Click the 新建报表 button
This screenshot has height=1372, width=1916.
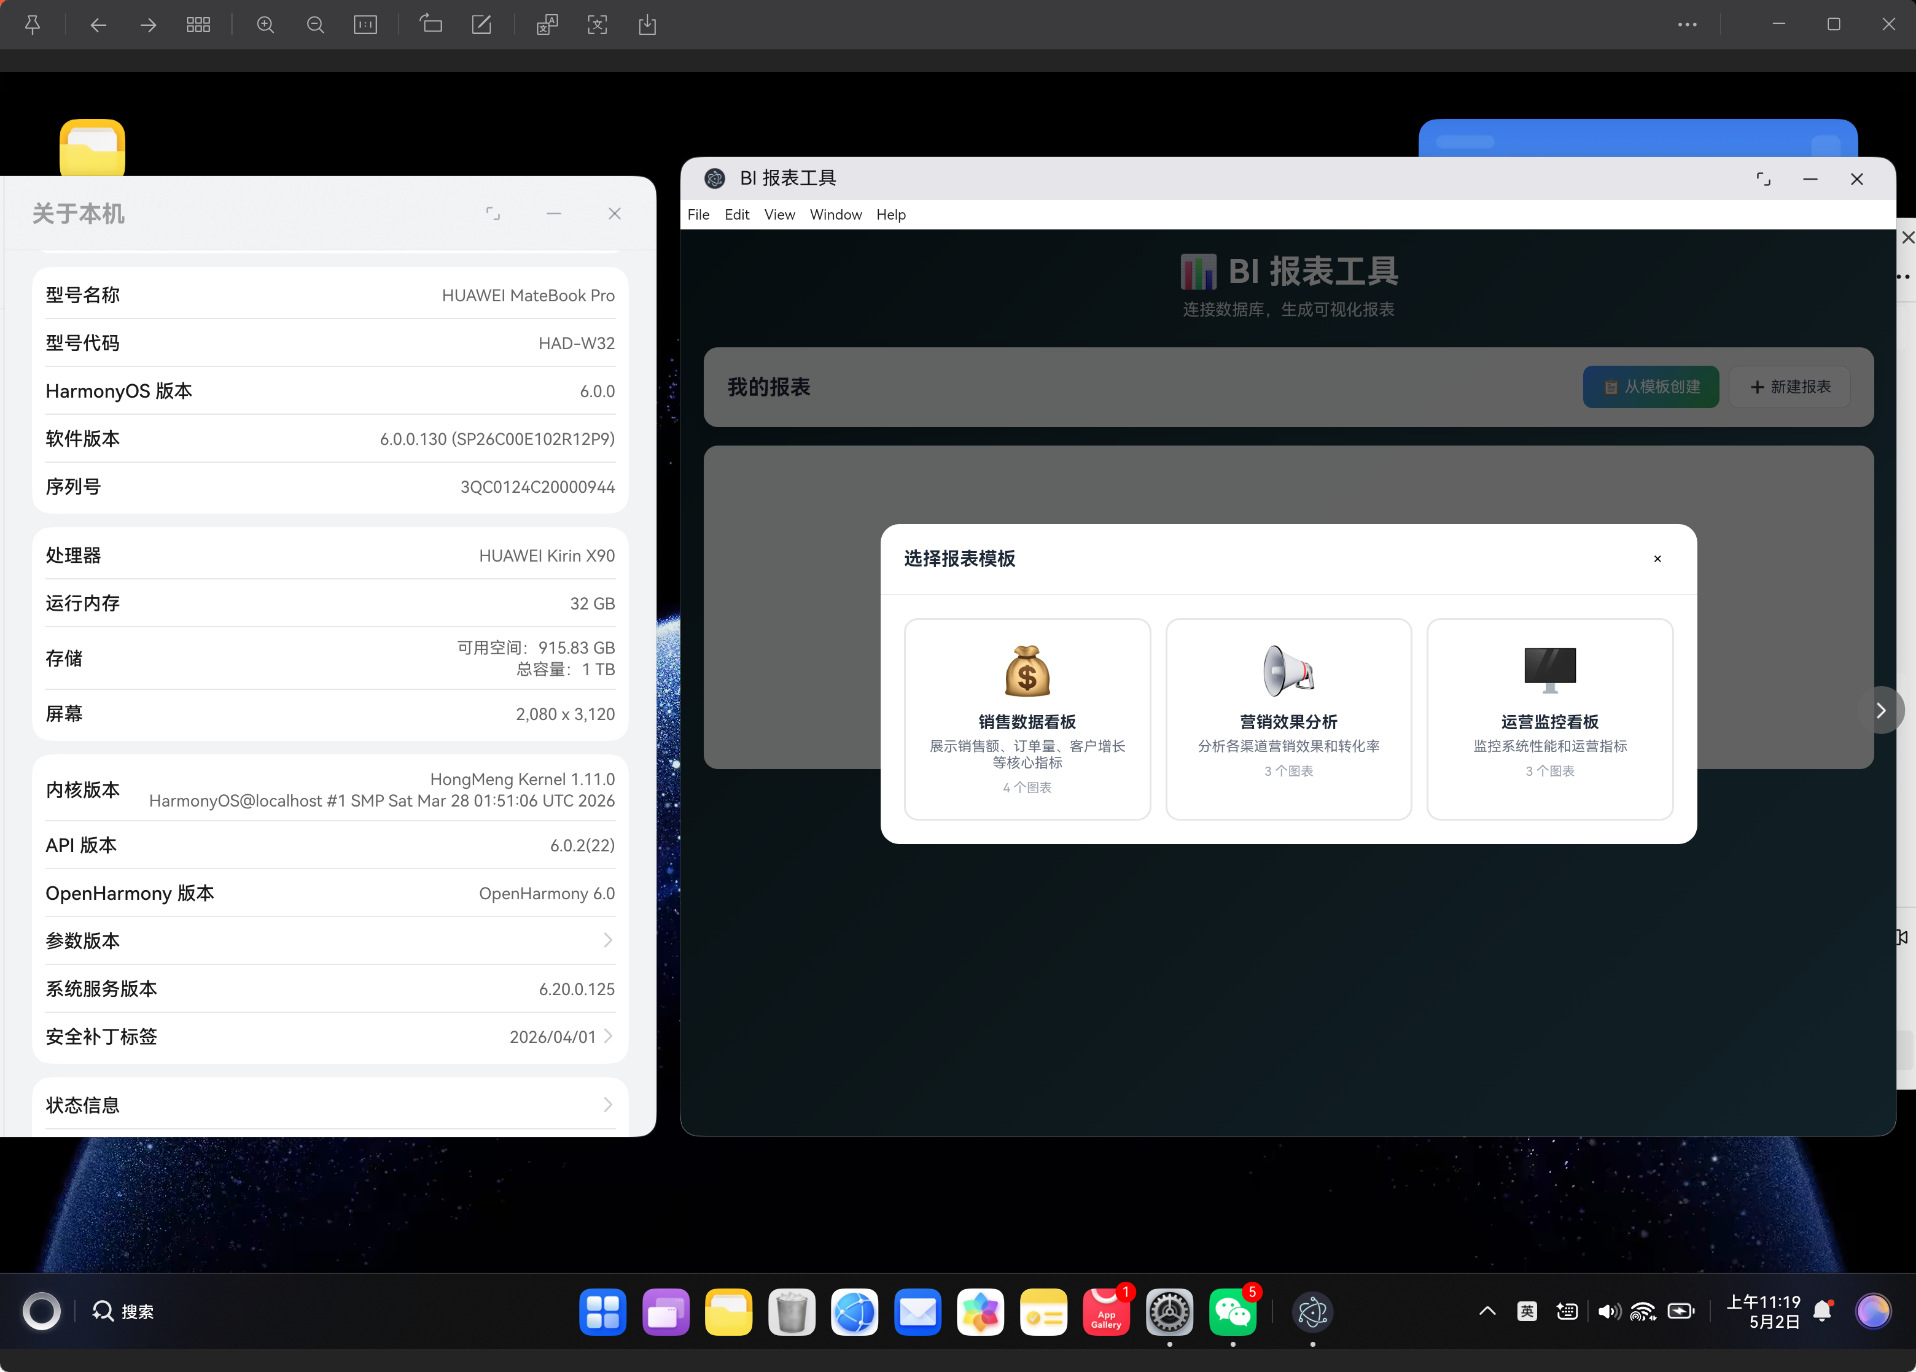pos(1790,387)
